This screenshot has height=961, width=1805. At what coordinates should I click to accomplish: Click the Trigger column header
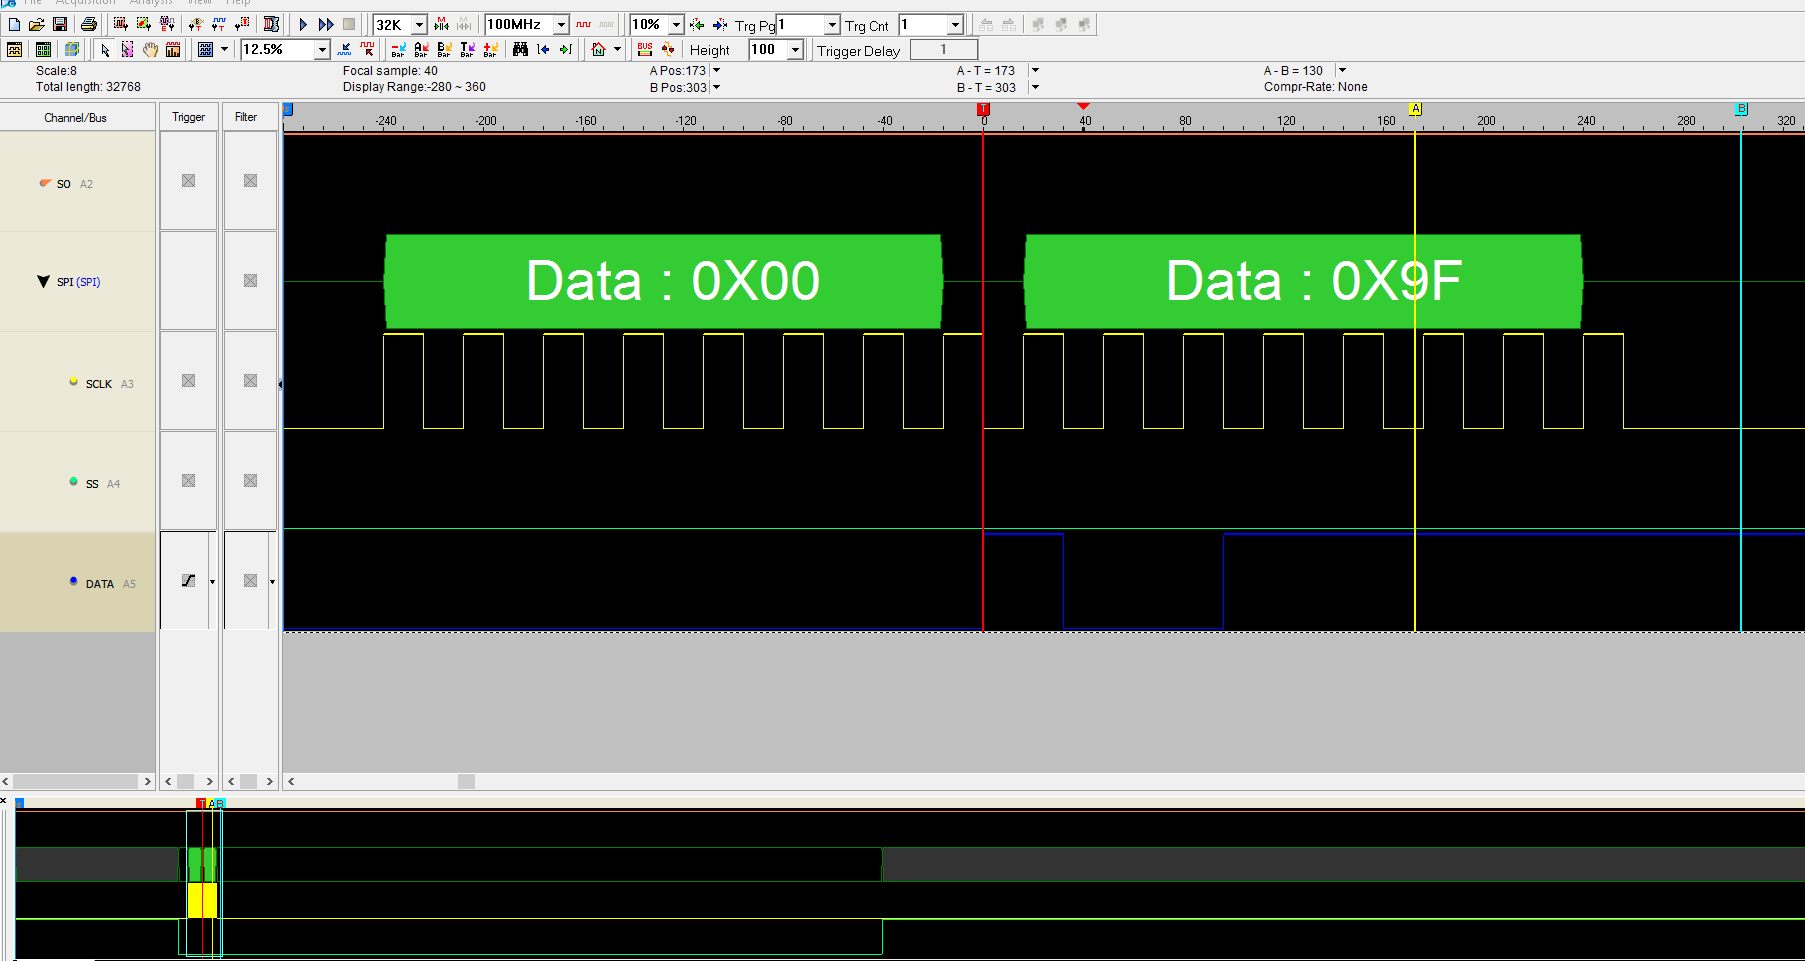188,117
